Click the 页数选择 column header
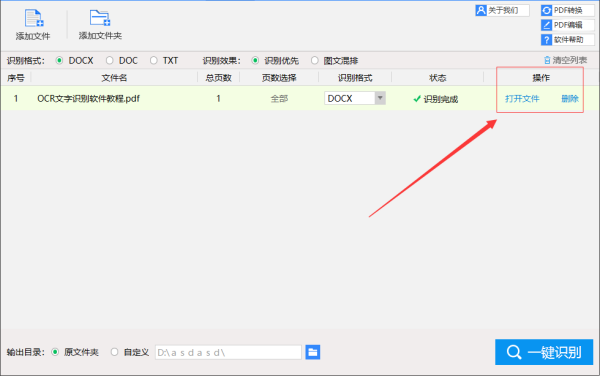Image resolution: width=600 pixels, height=376 pixels. 279,78
